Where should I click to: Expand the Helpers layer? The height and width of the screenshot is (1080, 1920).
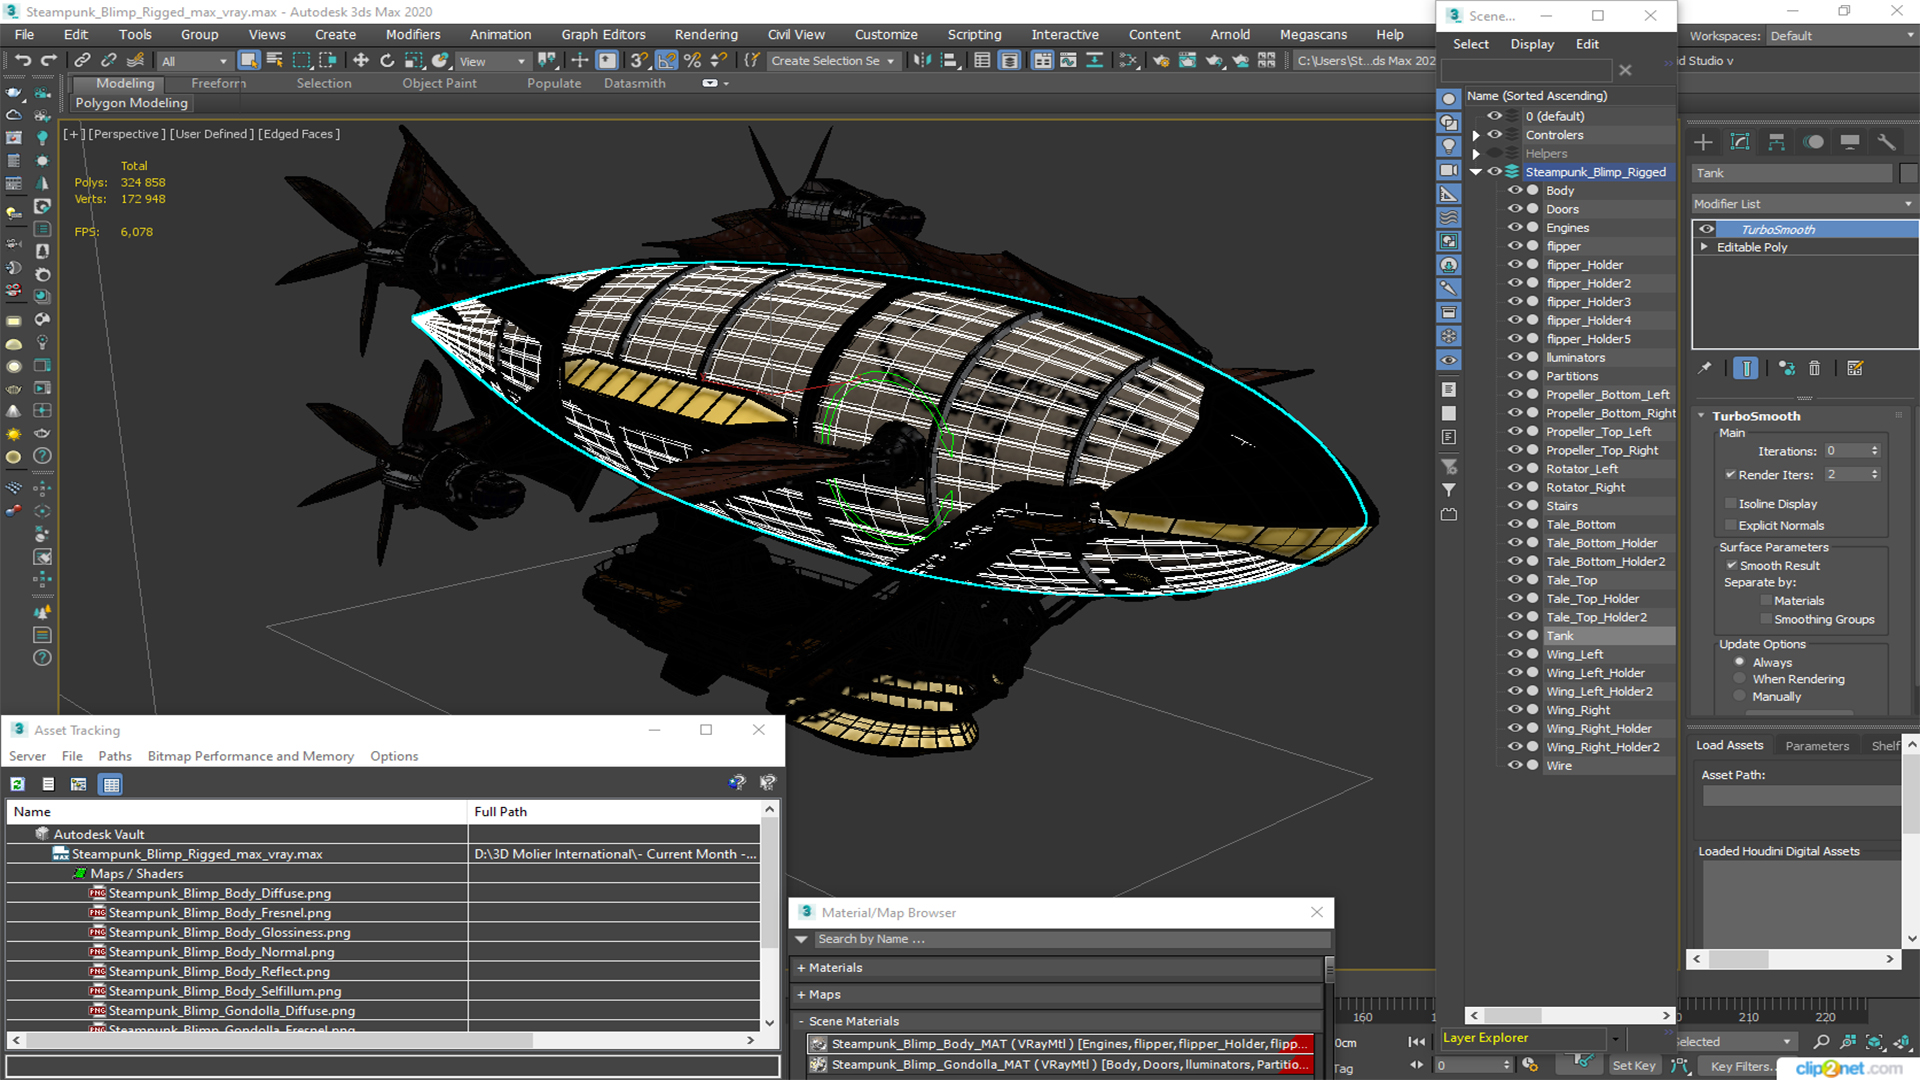tap(1476, 153)
